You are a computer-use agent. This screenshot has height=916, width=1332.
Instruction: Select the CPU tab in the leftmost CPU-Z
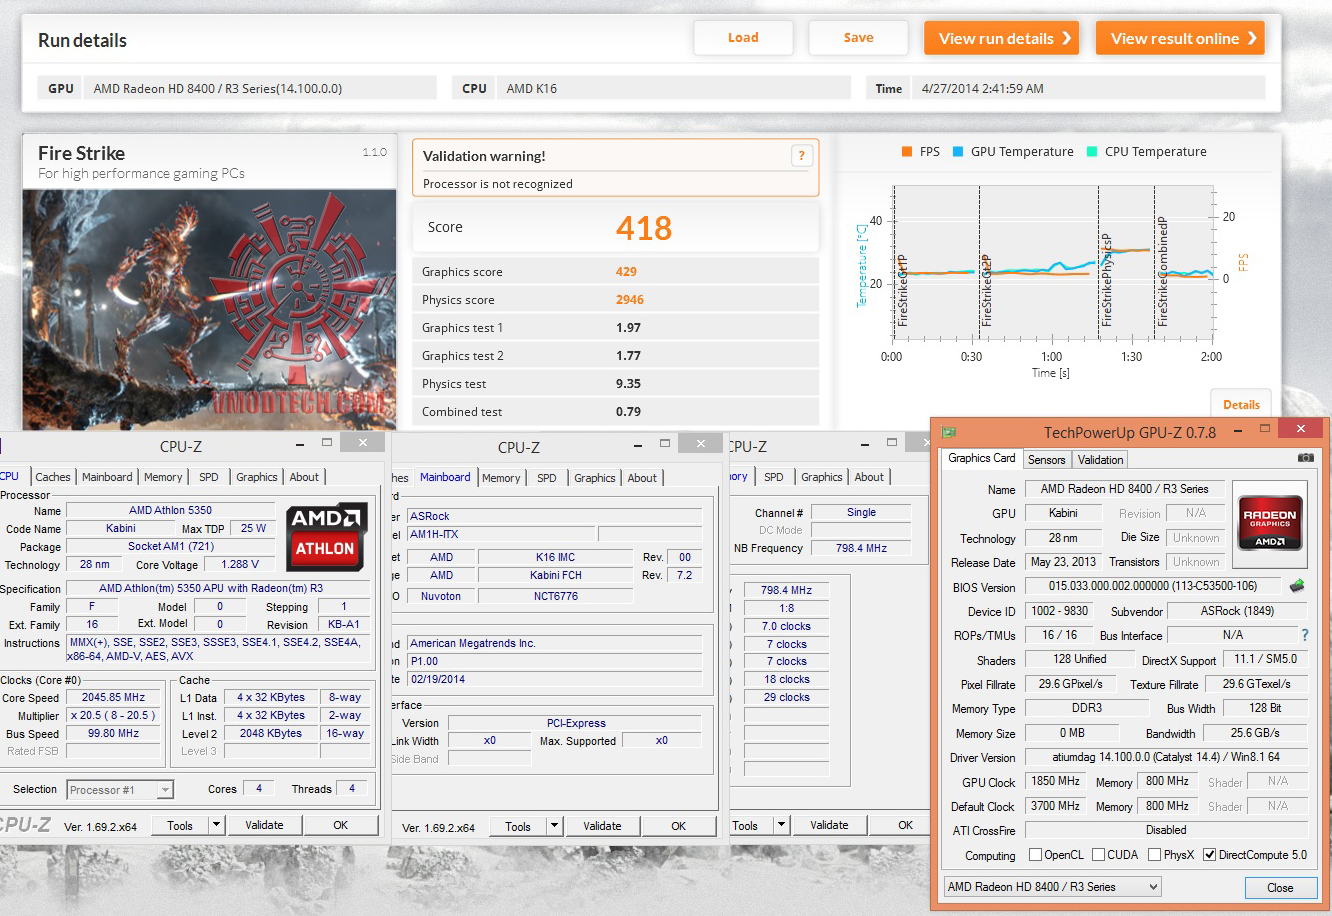point(10,476)
